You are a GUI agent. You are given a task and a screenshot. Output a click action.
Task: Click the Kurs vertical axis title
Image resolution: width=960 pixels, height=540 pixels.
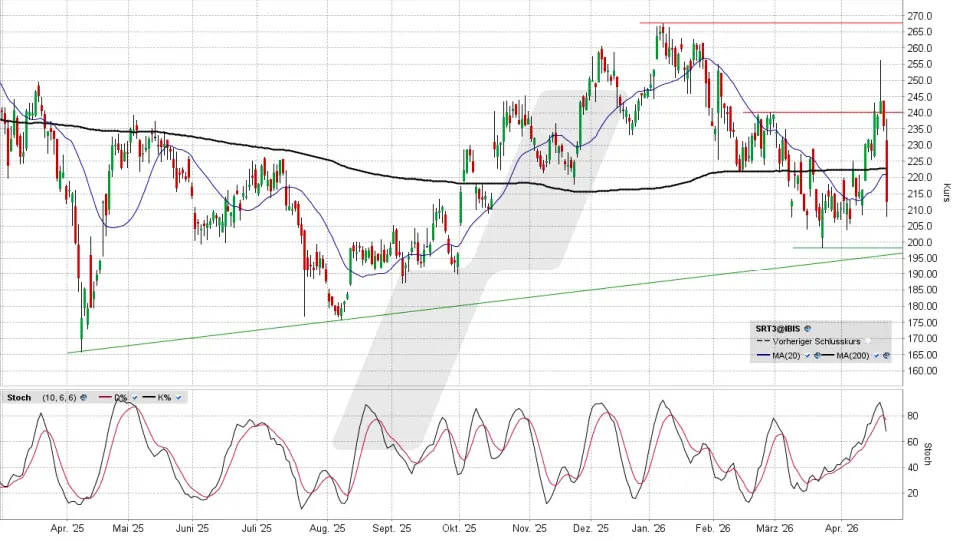pyautogui.click(x=947, y=193)
